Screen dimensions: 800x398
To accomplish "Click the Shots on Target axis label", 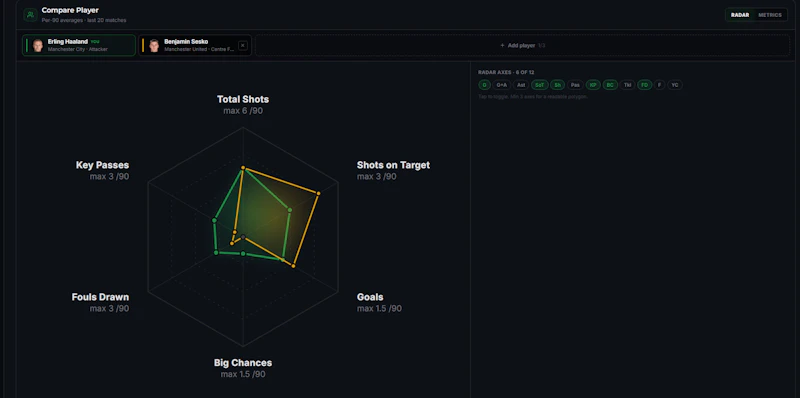I will [393, 165].
